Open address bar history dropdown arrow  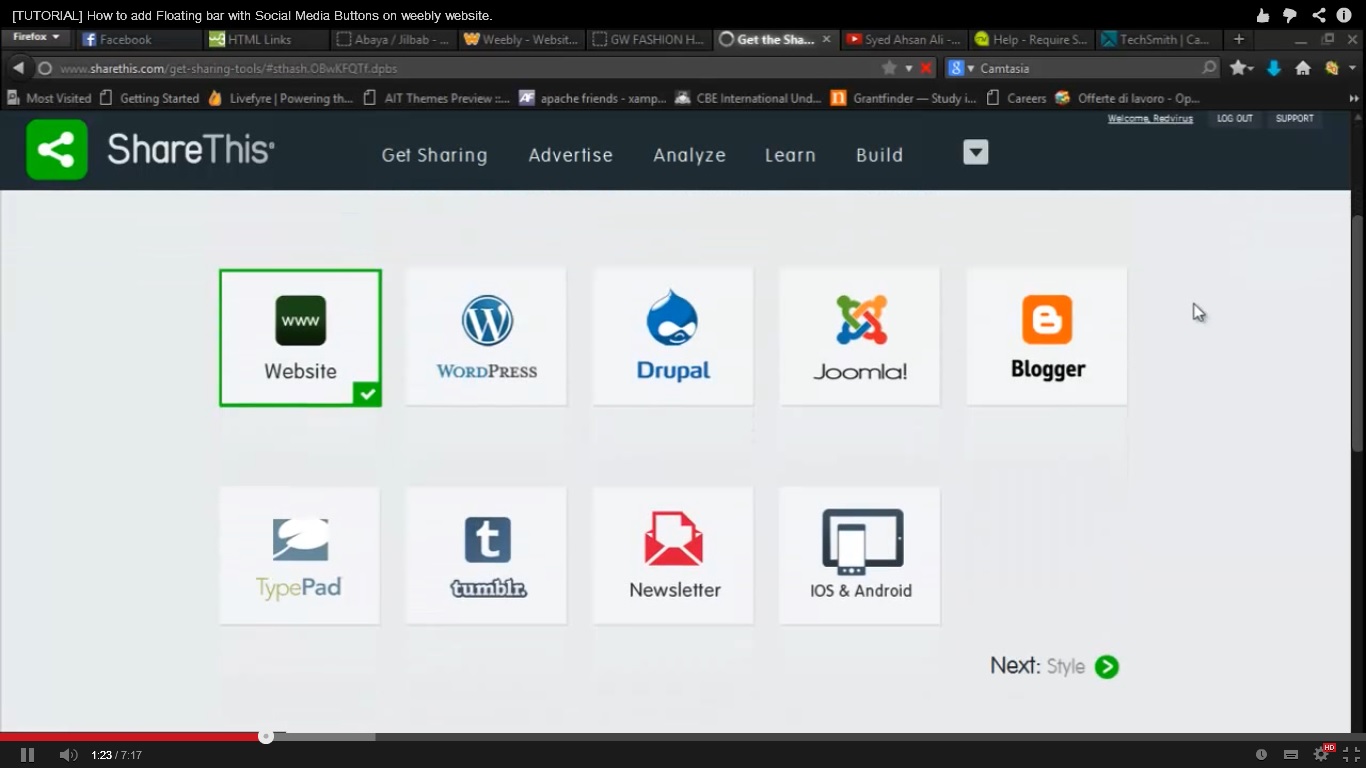[x=909, y=68]
